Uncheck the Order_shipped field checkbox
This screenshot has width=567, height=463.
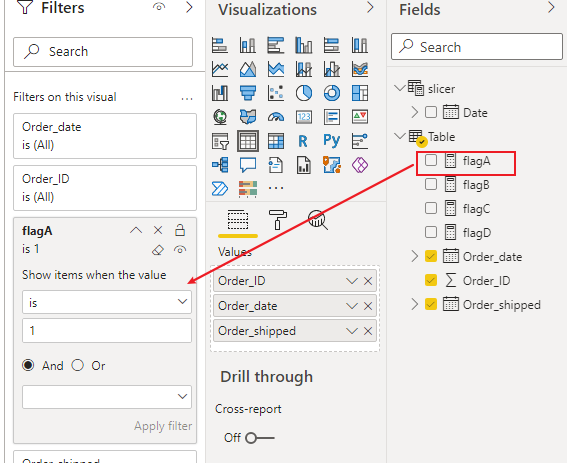click(x=431, y=304)
